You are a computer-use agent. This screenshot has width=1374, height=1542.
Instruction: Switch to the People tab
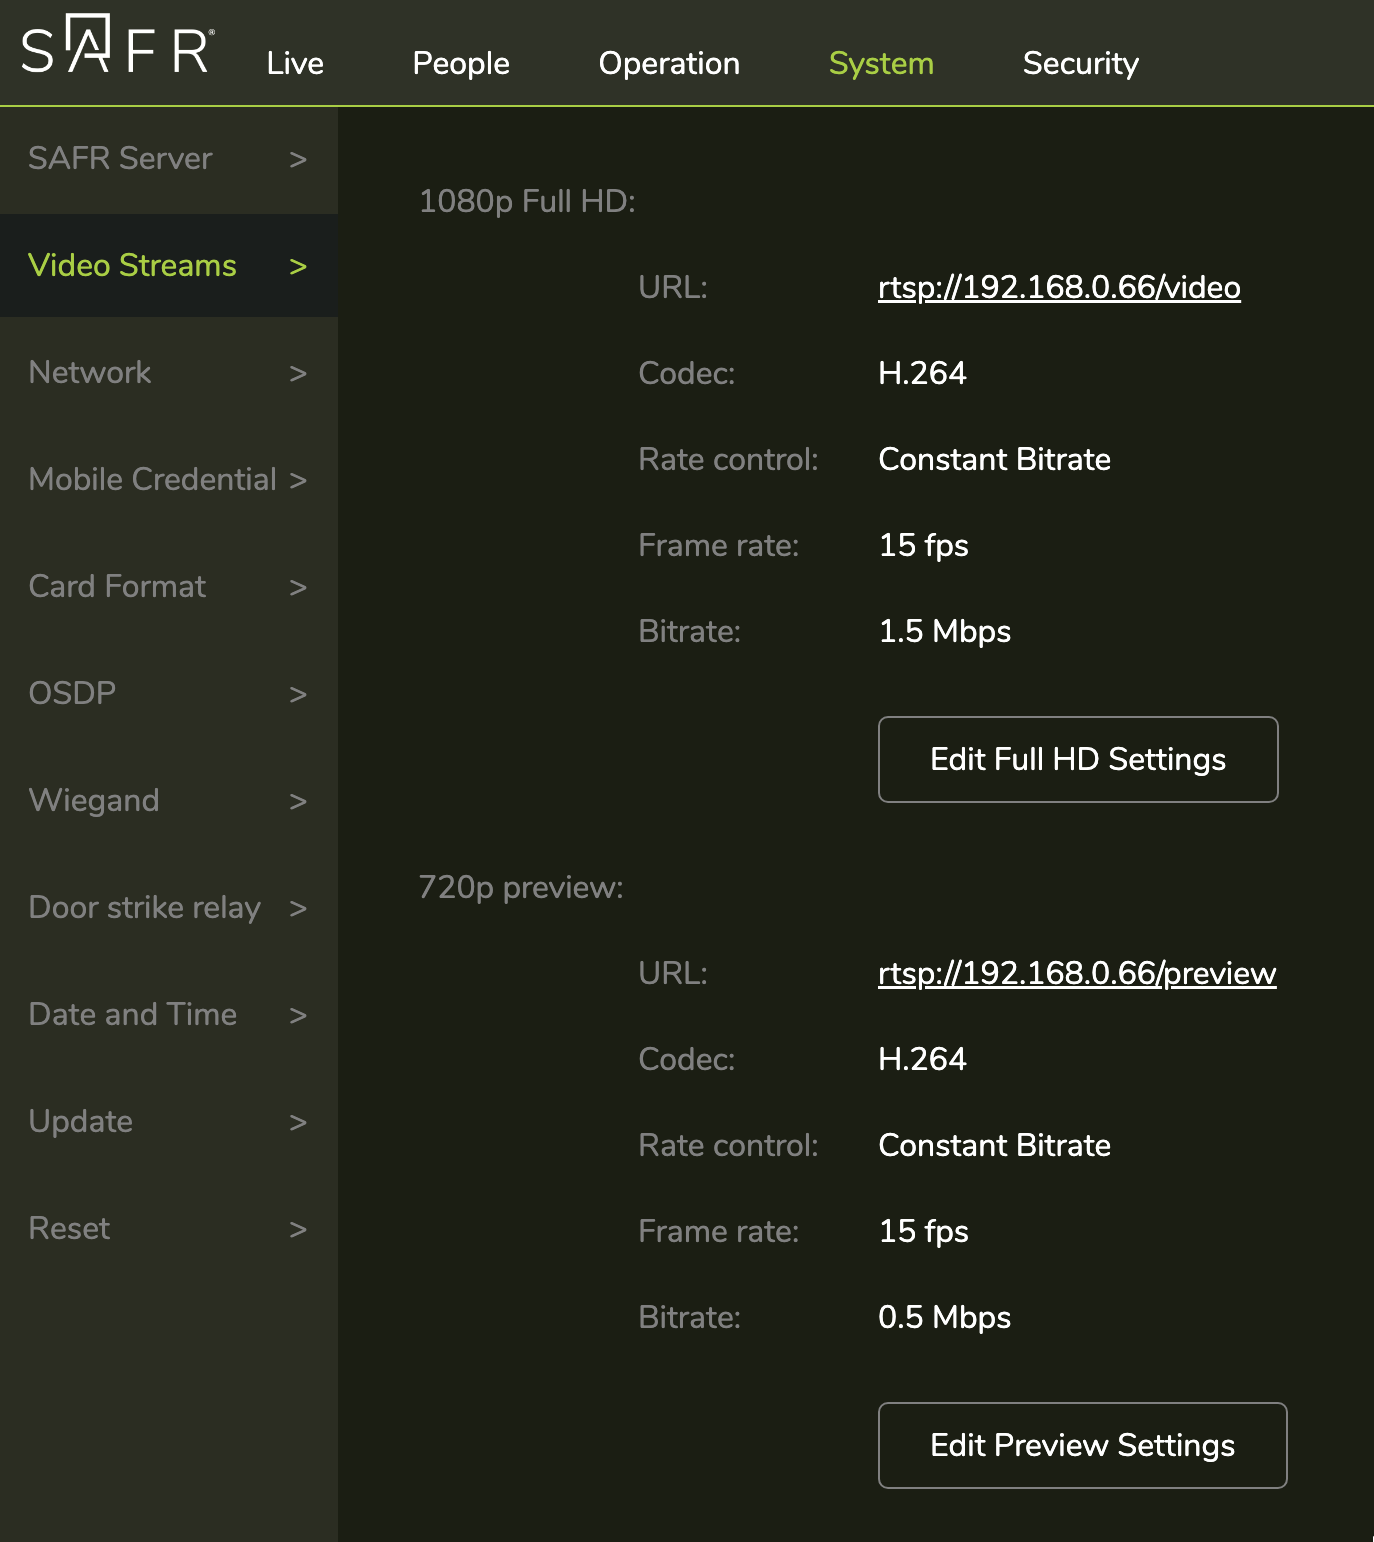coord(461,63)
